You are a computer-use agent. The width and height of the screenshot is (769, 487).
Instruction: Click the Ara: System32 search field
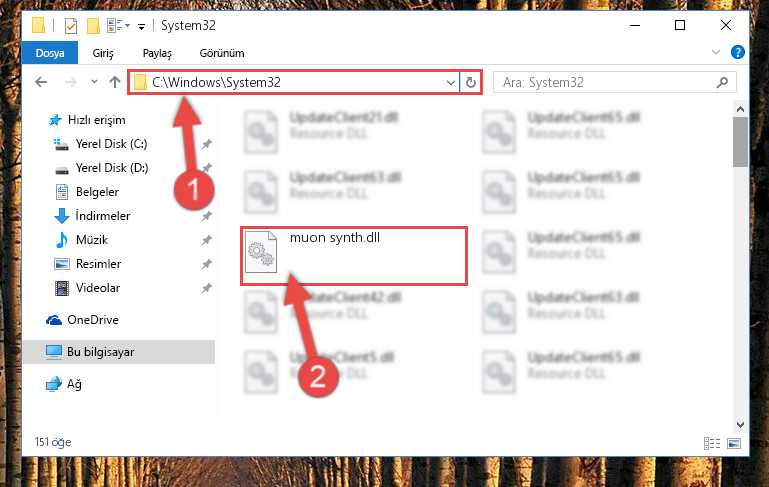(607, 82)
